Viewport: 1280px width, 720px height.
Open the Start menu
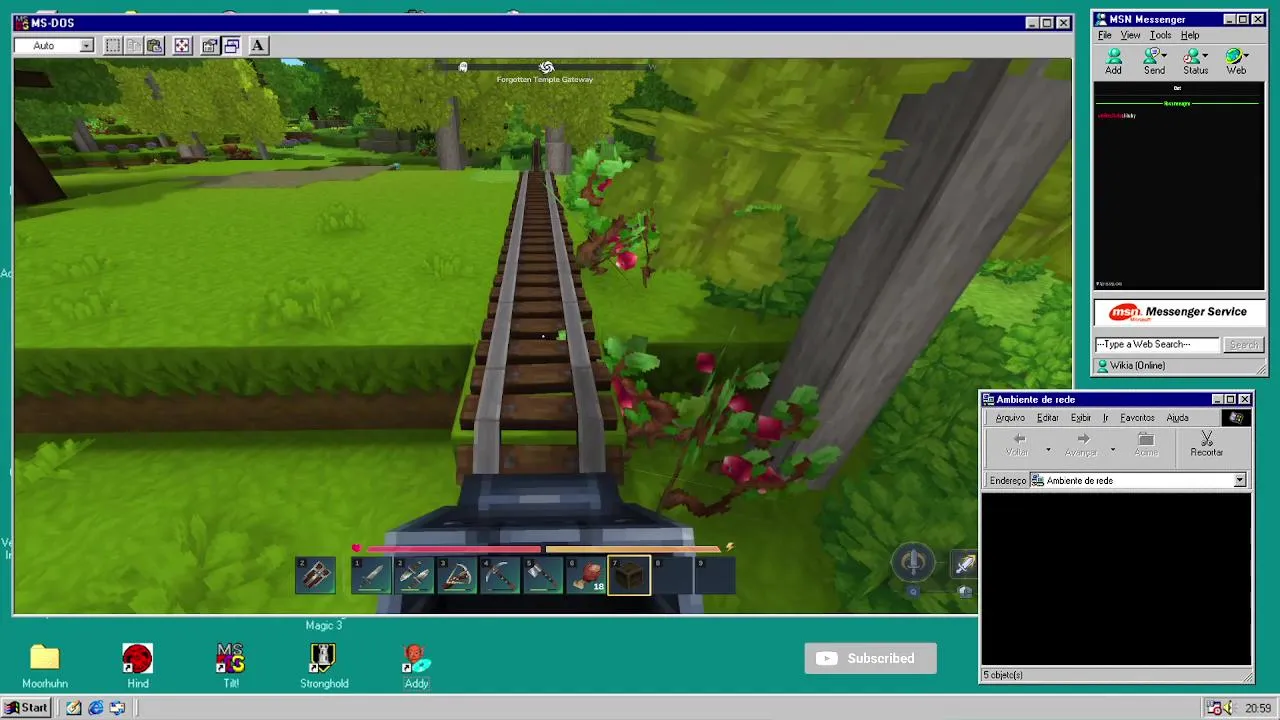[x=26, y=708]
